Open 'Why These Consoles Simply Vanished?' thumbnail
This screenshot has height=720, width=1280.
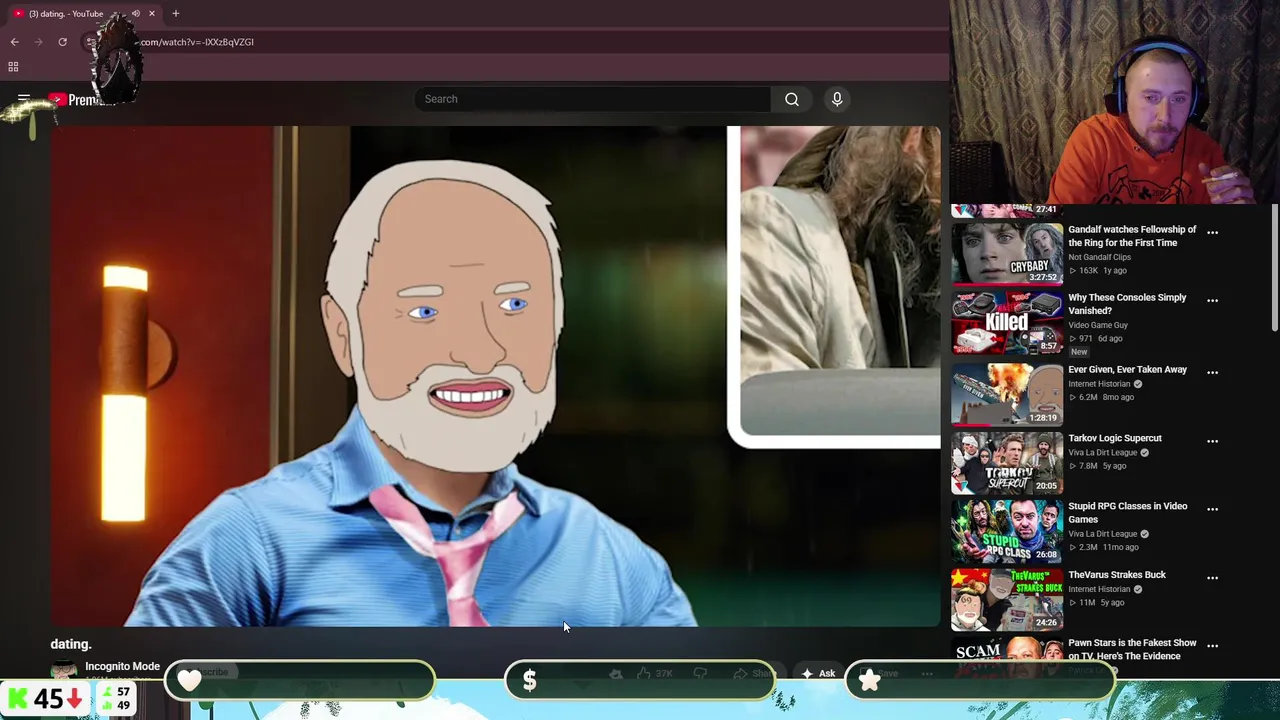pos(1007,323)
